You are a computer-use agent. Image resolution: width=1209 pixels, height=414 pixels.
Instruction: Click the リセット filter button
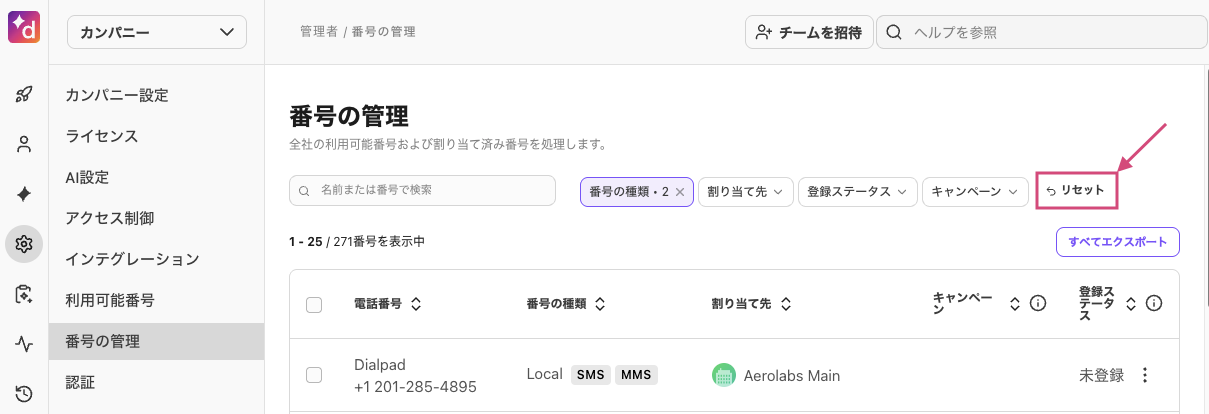[x=1076, y=190]
